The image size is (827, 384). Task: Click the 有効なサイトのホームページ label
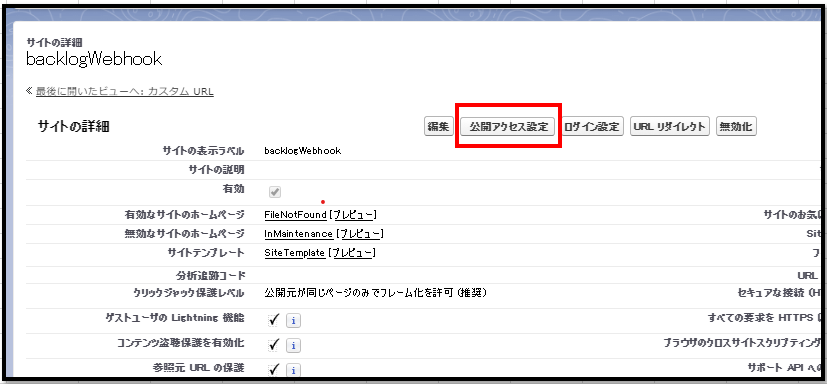click(x=184, y=215)
